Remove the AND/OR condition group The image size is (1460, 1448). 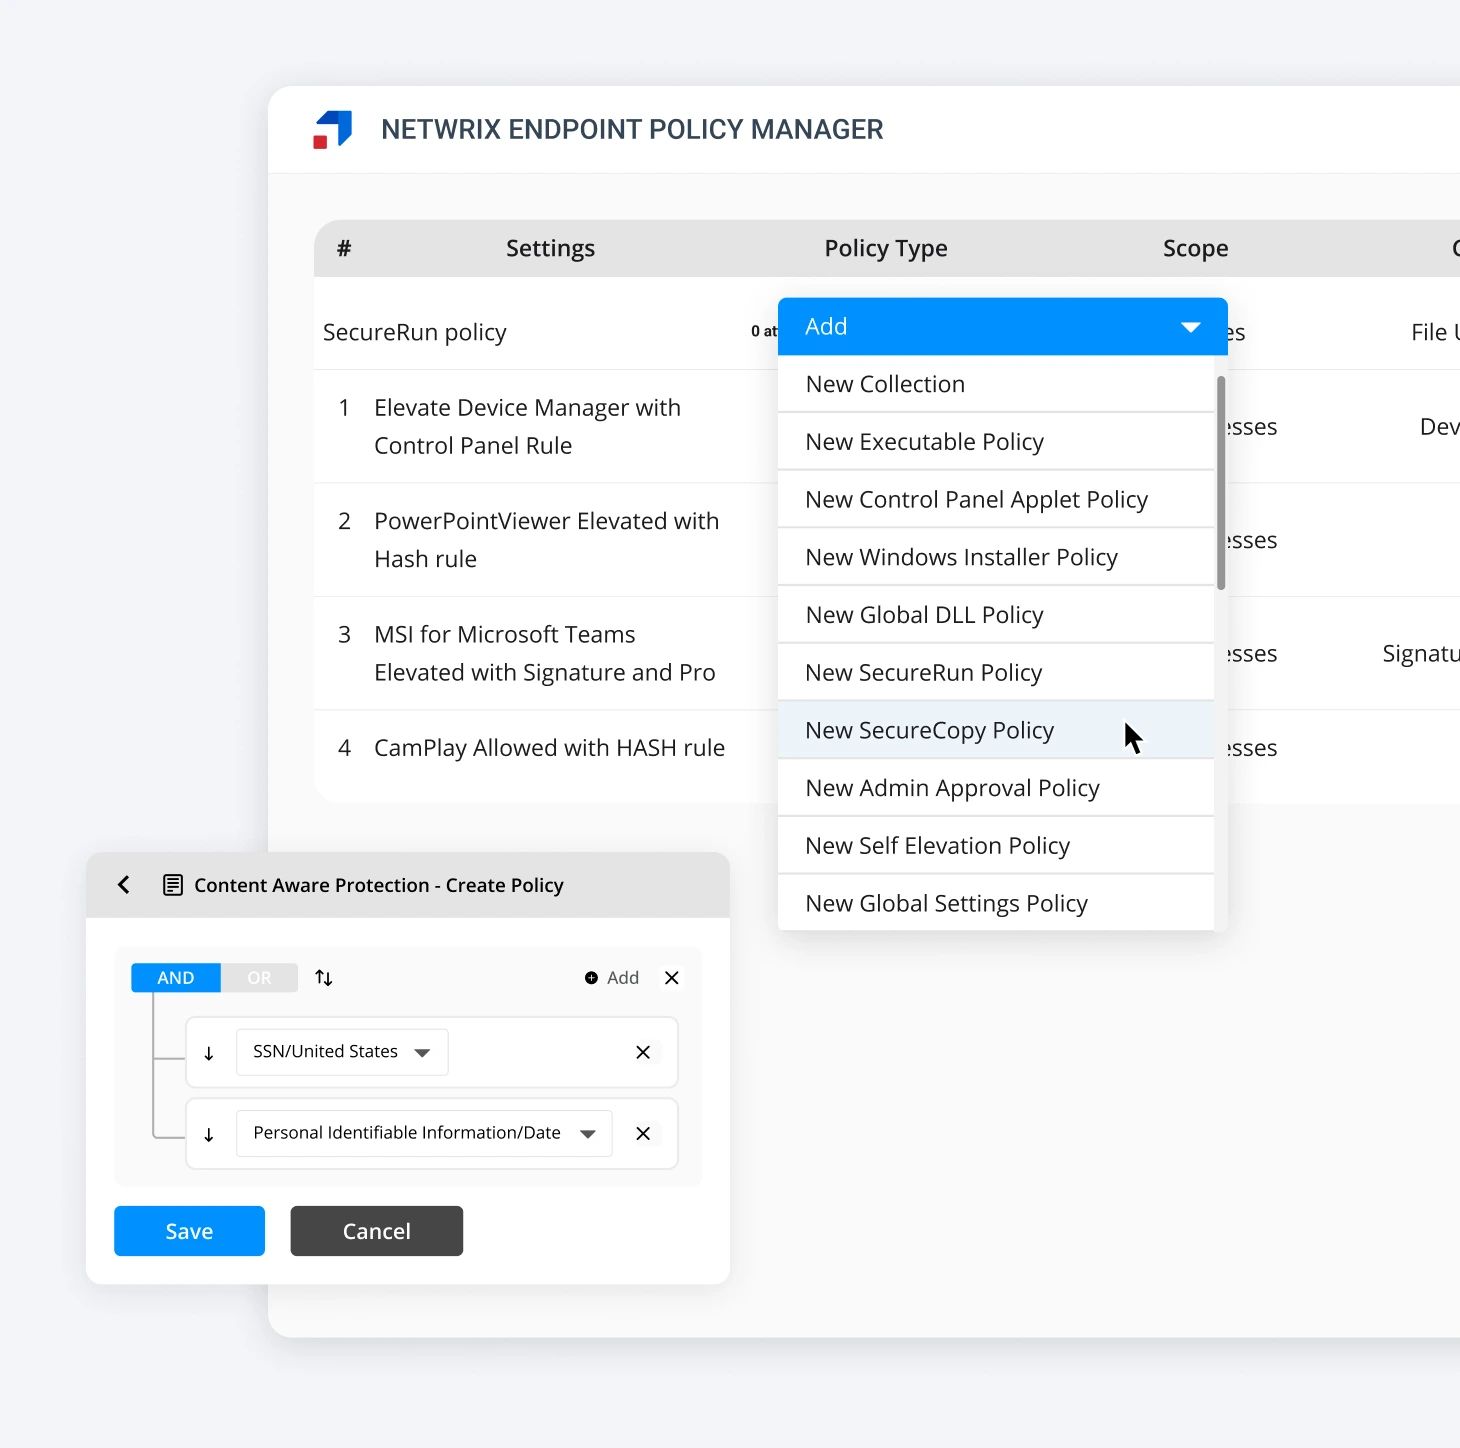672,978
